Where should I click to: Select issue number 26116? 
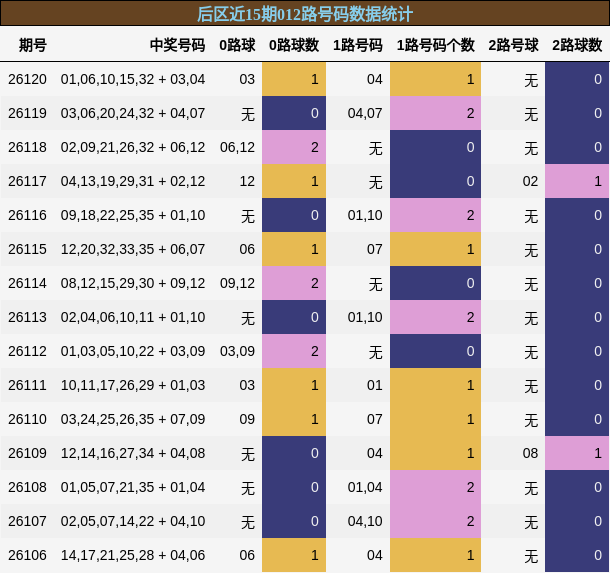[27, 215]
